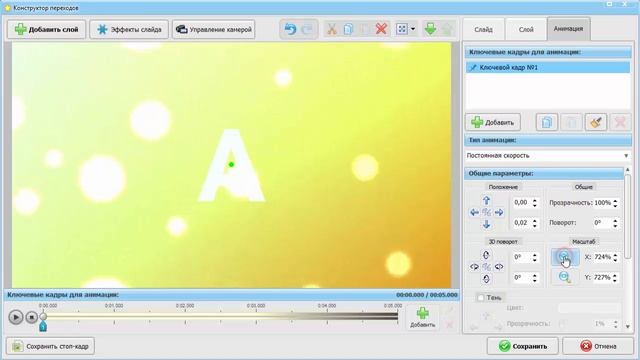This screenshot has width=640, height=360.
Task: Adjust scale Y 727% stepper
Action: (x=615, y=278)
